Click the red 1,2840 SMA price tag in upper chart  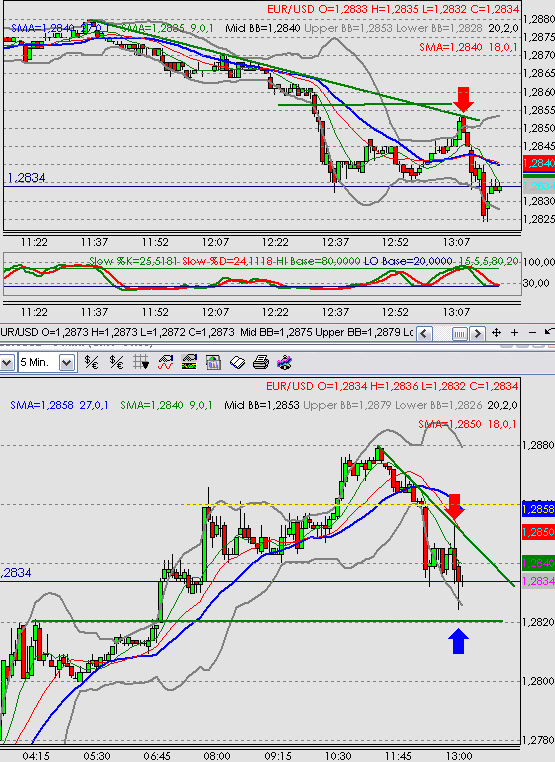click(538, 163)
